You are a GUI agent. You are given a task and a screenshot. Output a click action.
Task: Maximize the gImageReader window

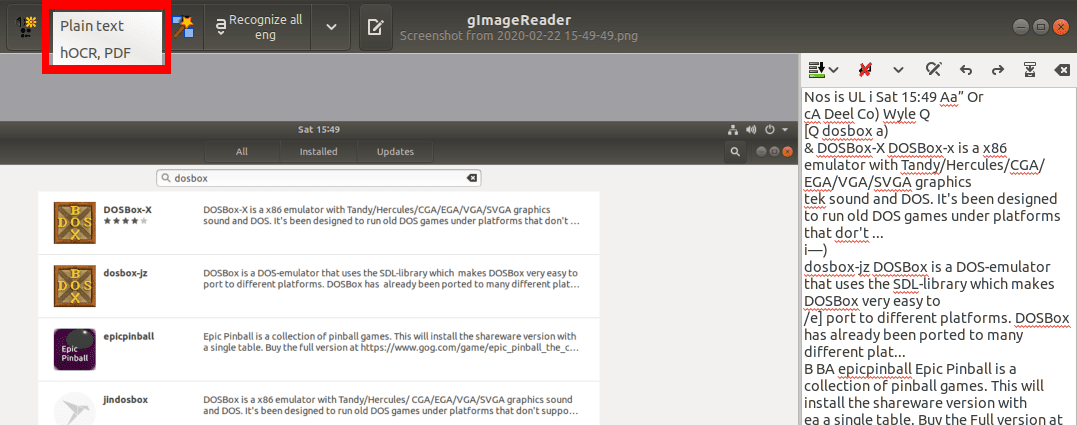click(x=1040, y=26)
